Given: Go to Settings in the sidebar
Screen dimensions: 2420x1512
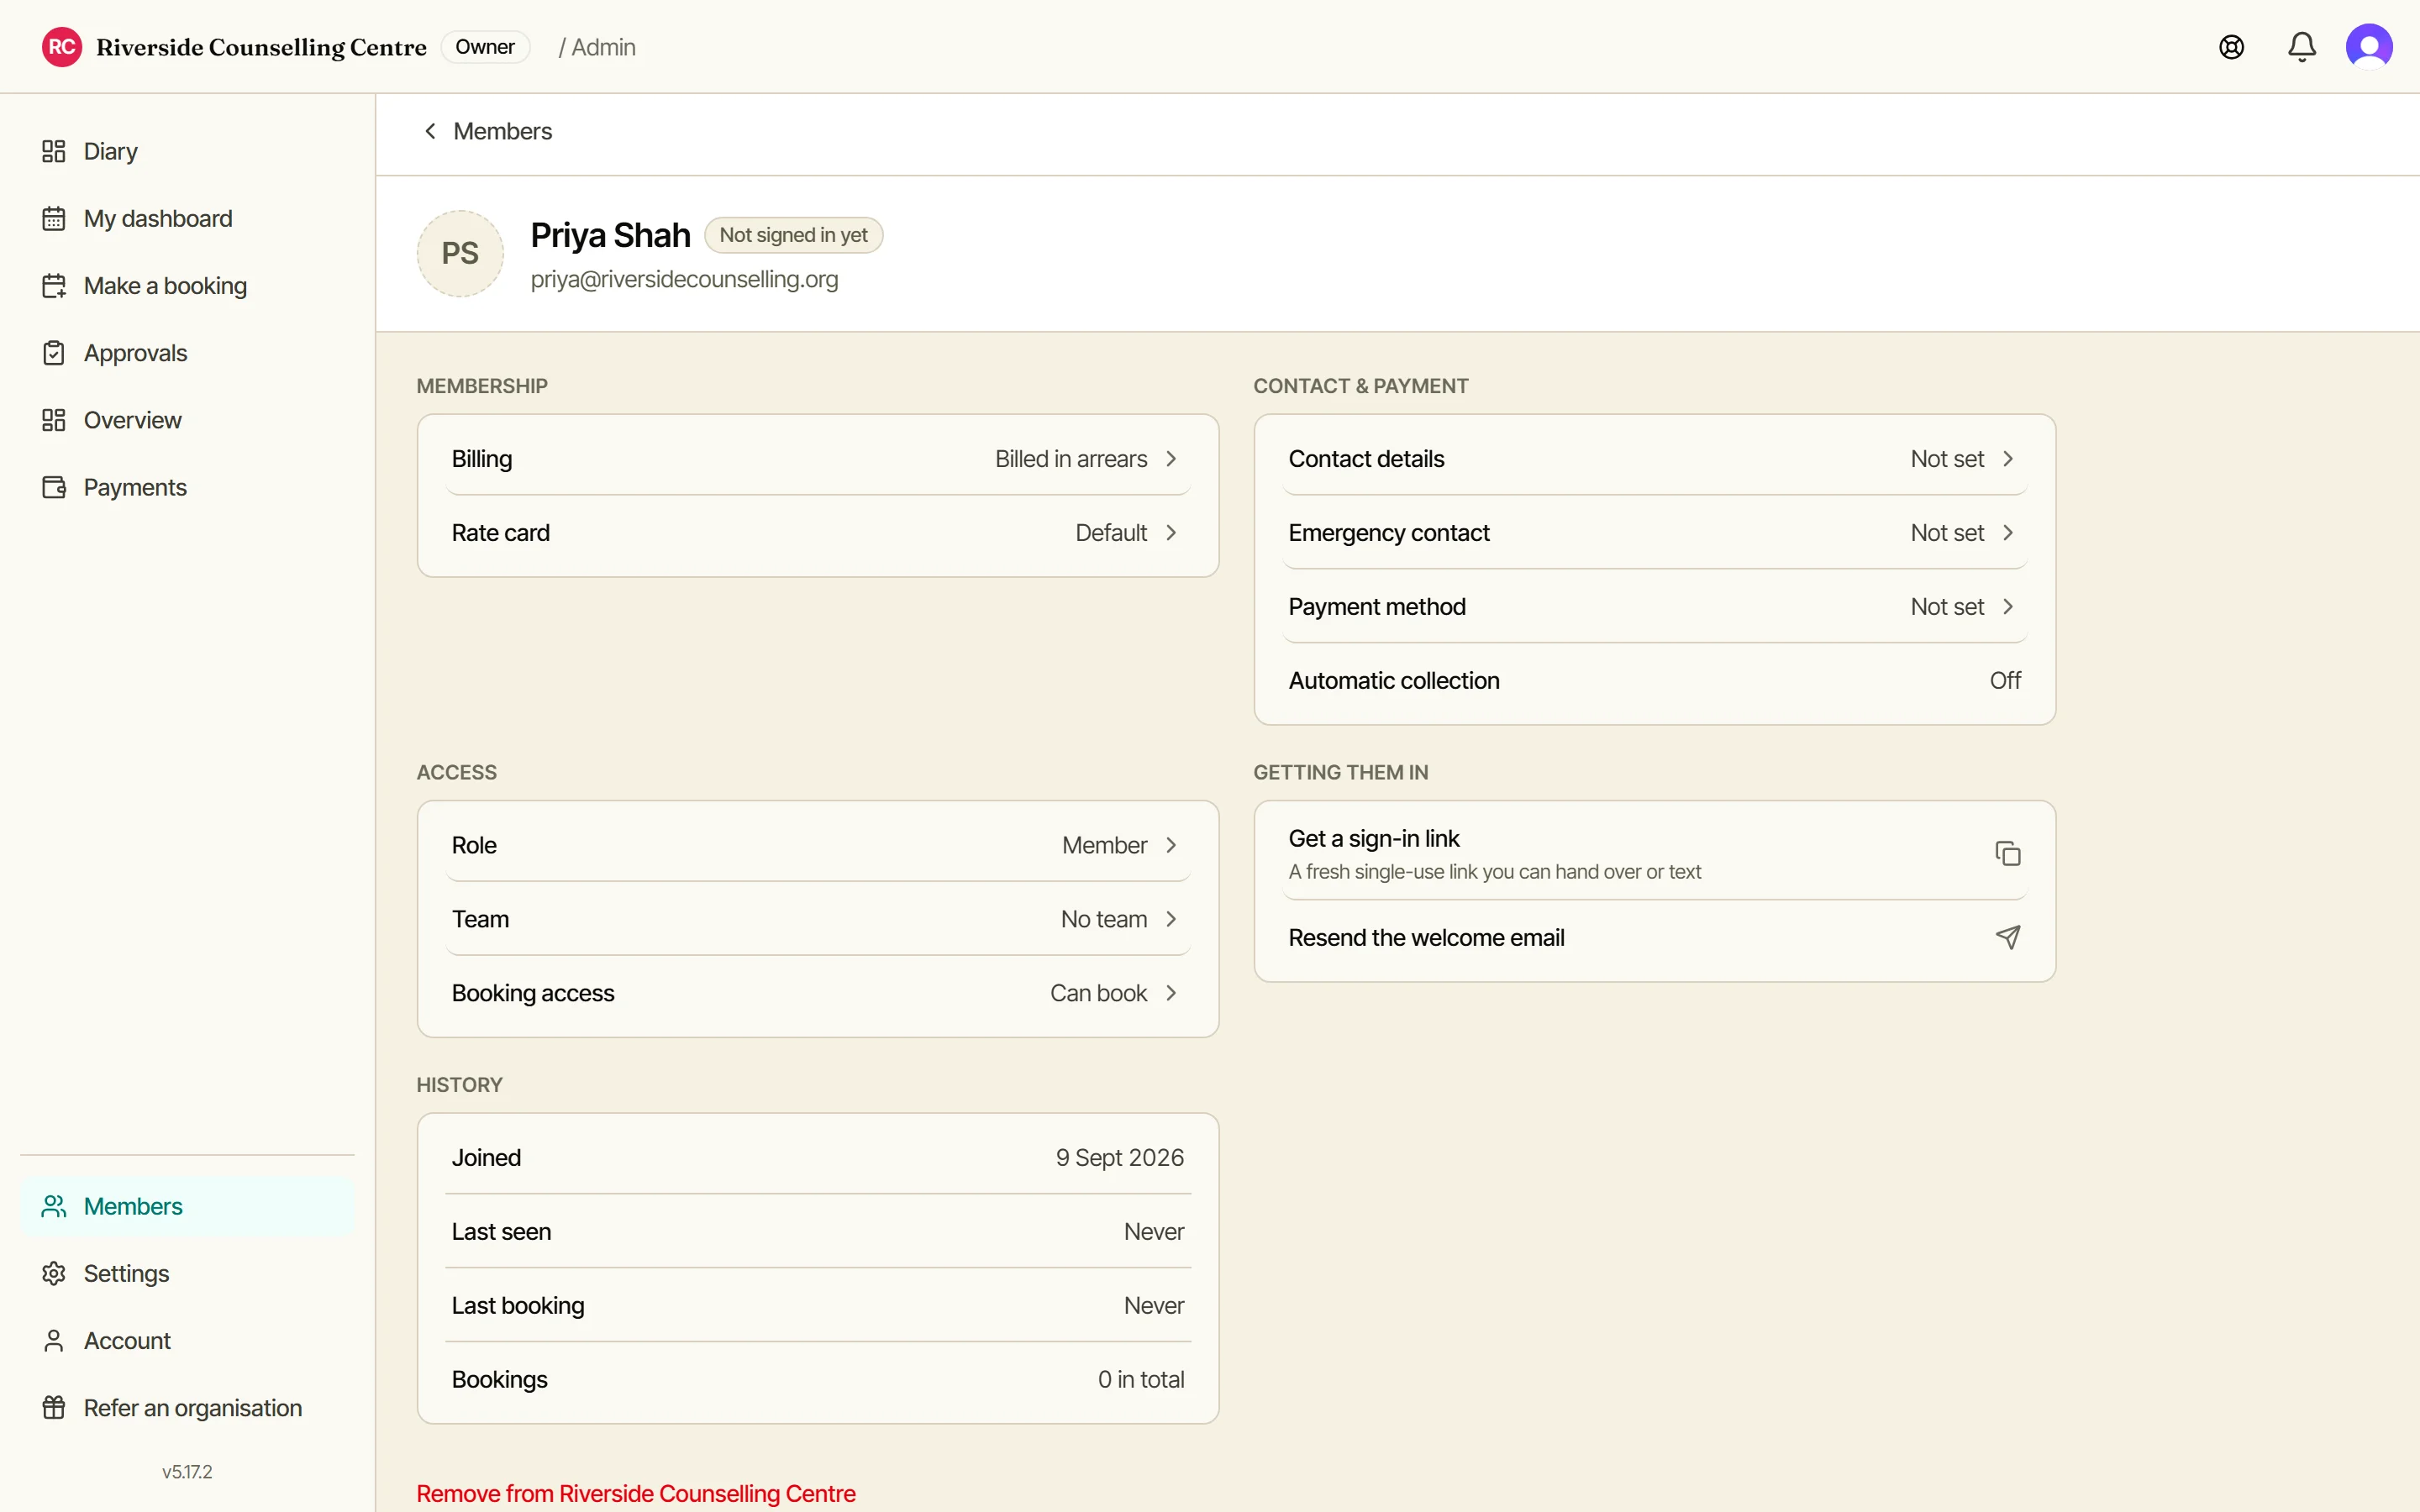Looking at the screenshot, I should pos(187,1273).
